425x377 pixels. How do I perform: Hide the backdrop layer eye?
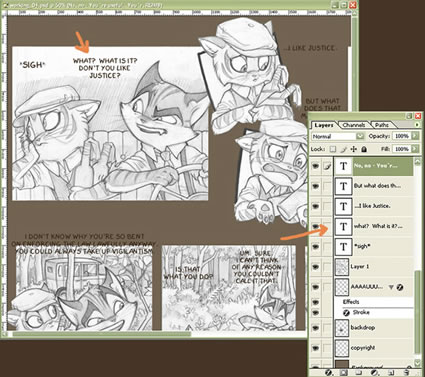[315, 328]
